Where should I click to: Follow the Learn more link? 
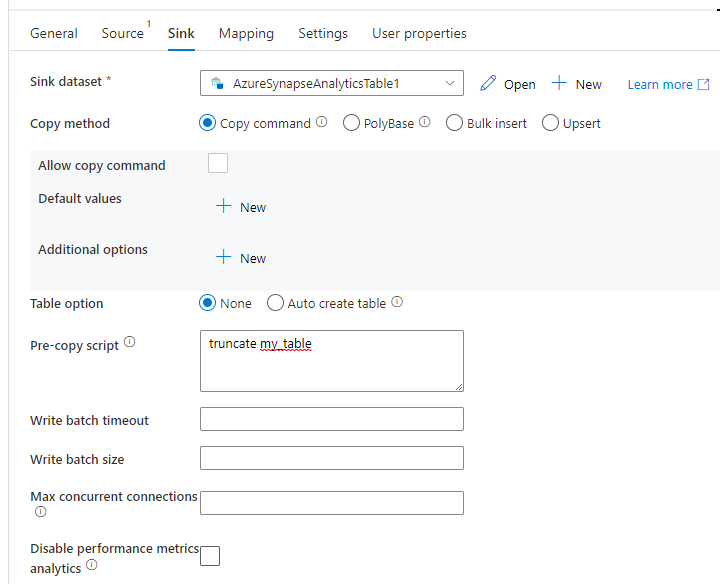pyautogui.click(x=660, y=84)
